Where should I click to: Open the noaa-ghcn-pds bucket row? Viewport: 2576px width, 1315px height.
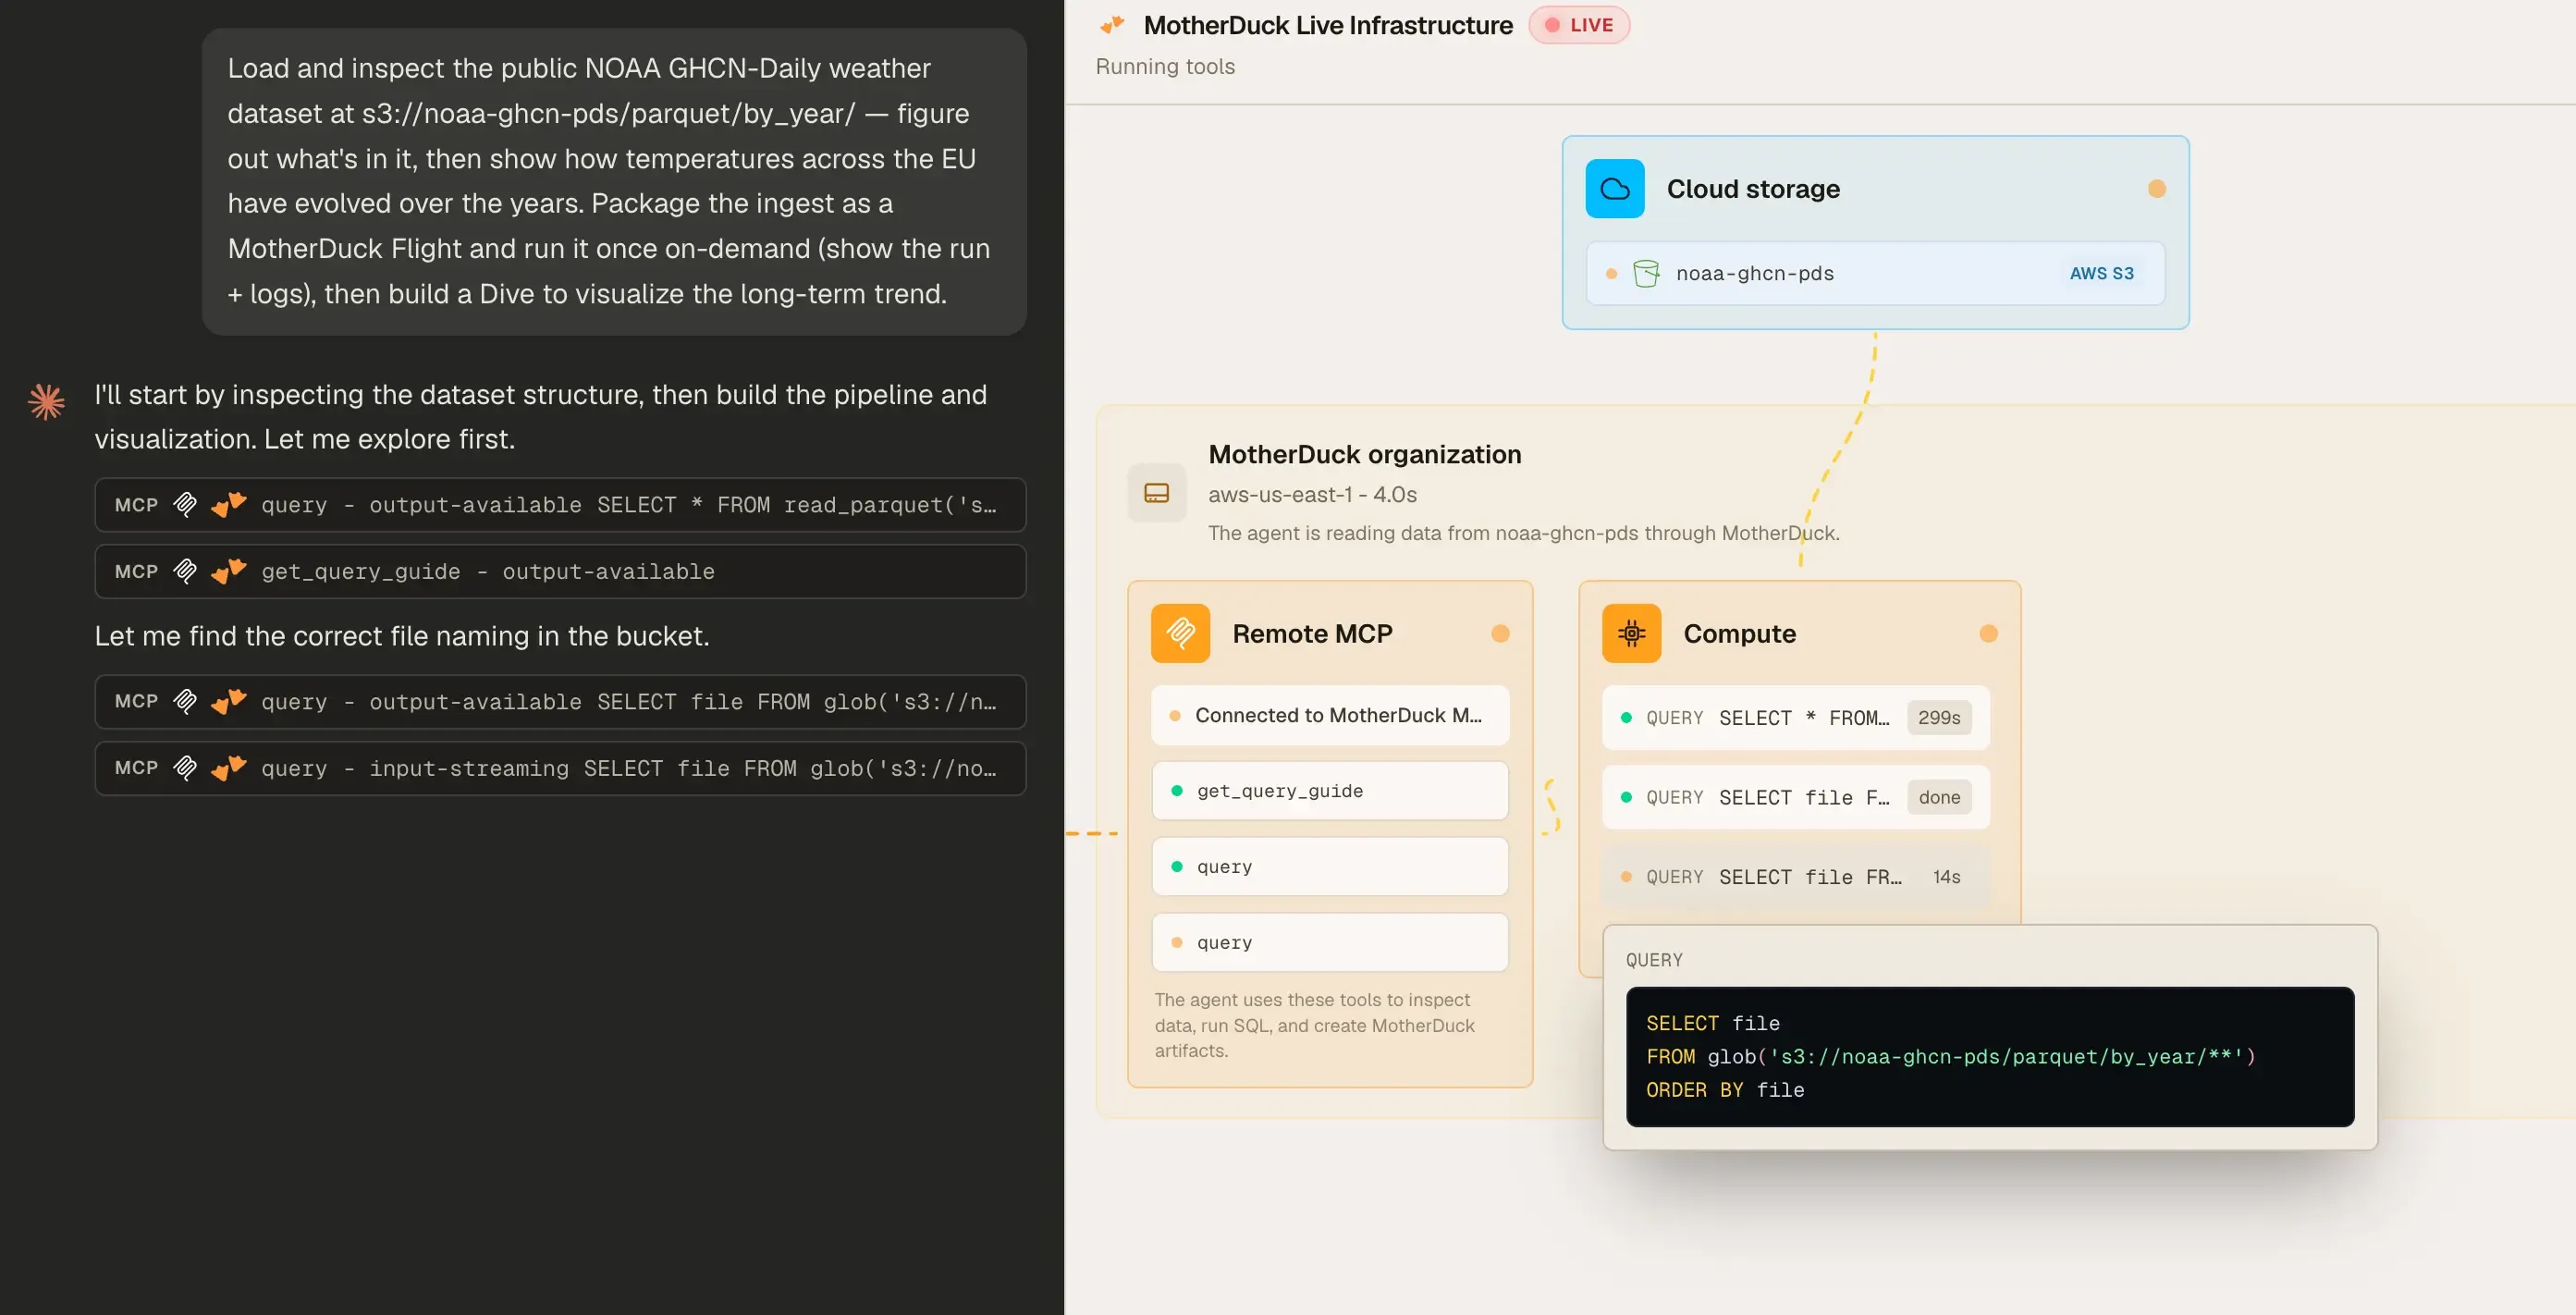(1875, 273)
